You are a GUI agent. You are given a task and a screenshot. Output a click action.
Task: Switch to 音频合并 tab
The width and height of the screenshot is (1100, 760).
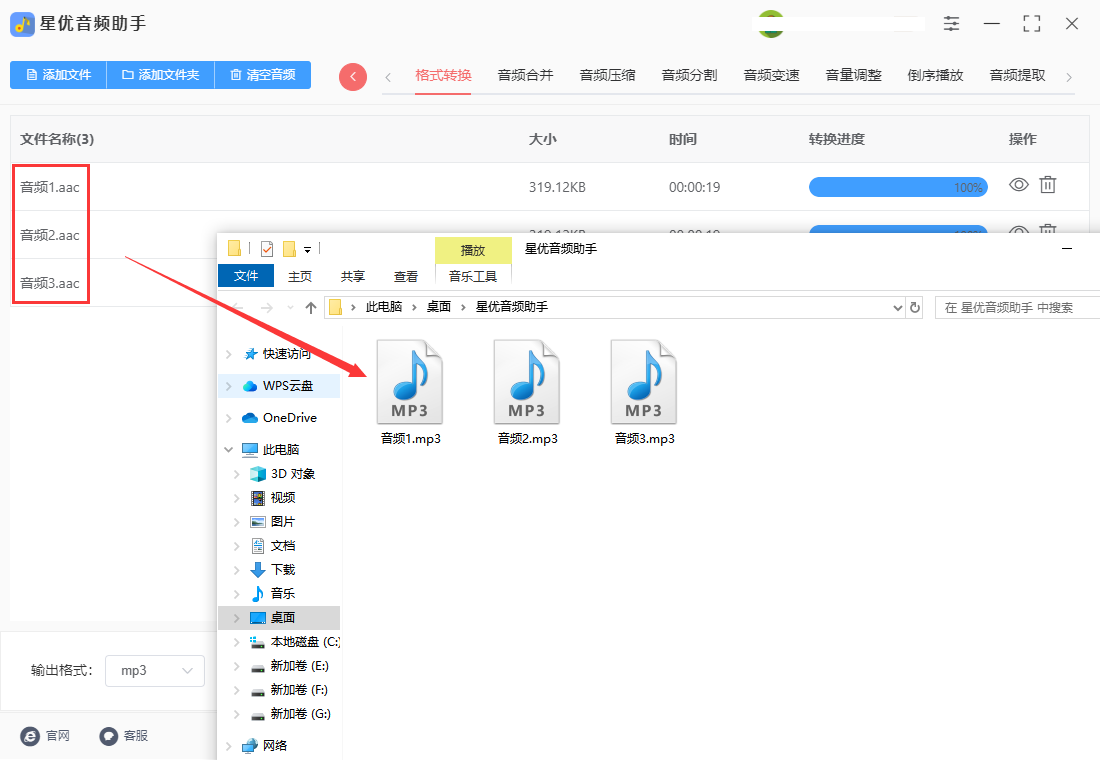pos(525,76)
